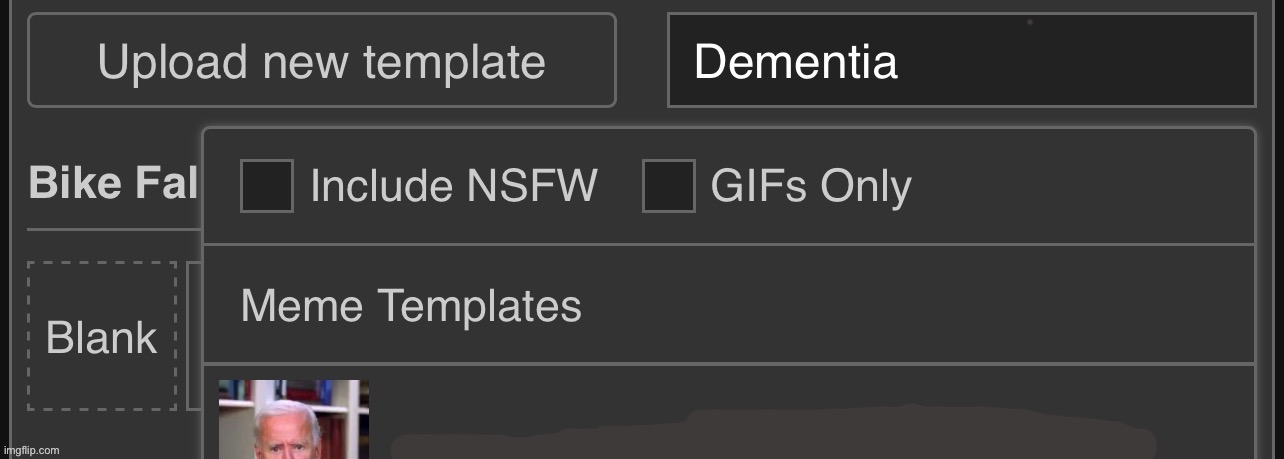
Task: Click the line beneath Bike Fal heading
Action: (114, 229)
